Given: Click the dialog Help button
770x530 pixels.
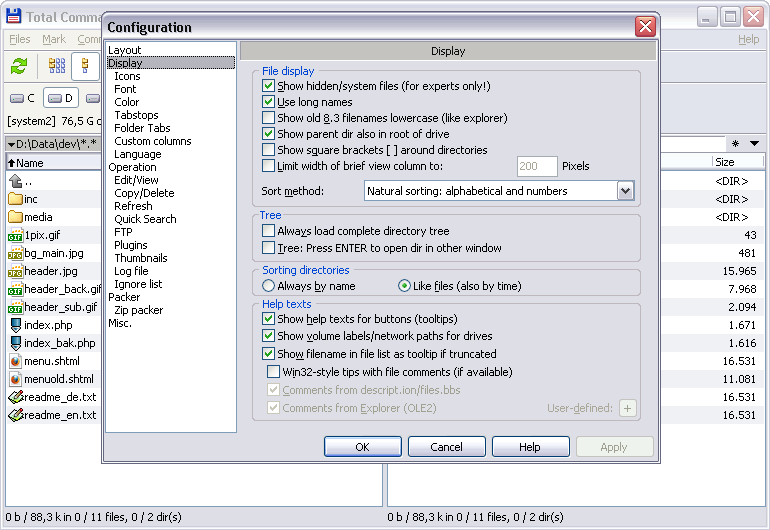Looking at the screenshot, I should click(x=530, y=447).
